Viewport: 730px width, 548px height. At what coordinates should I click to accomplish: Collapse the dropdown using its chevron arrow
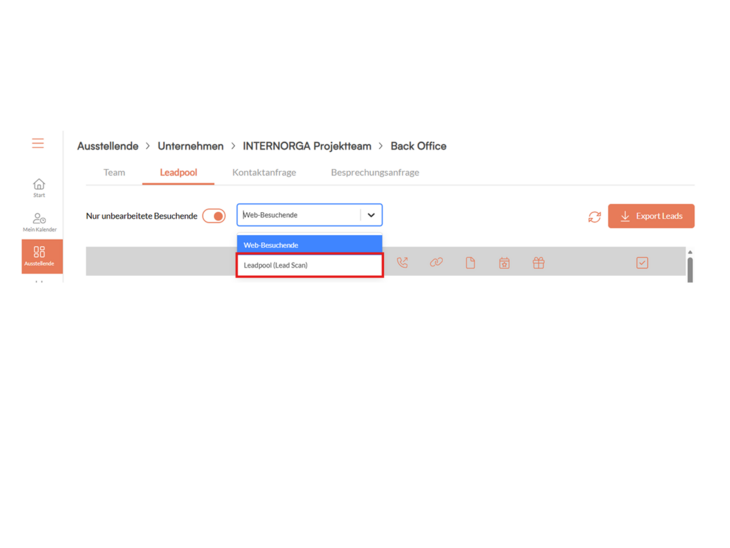pyautogui.click(x=371, y=215)
